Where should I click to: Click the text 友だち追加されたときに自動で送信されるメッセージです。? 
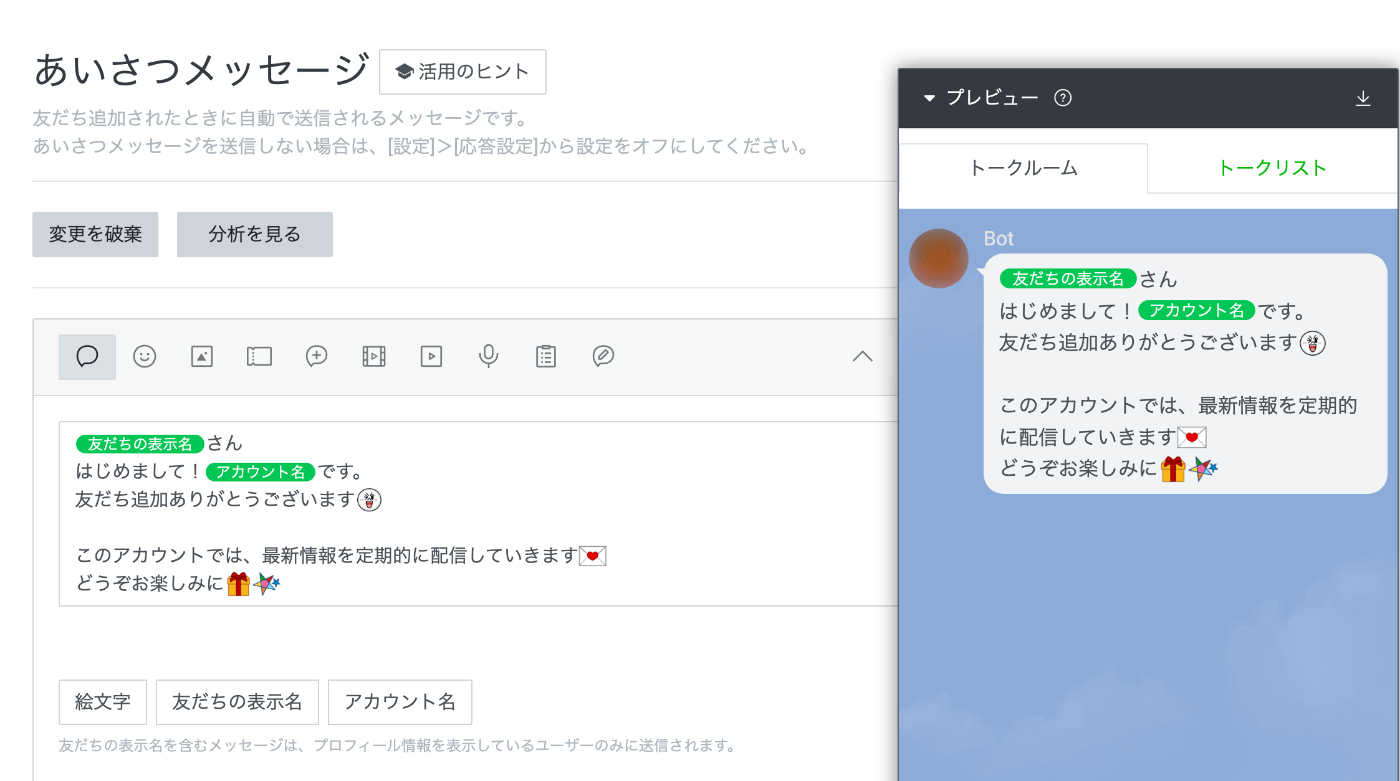(x=280, y=119)
